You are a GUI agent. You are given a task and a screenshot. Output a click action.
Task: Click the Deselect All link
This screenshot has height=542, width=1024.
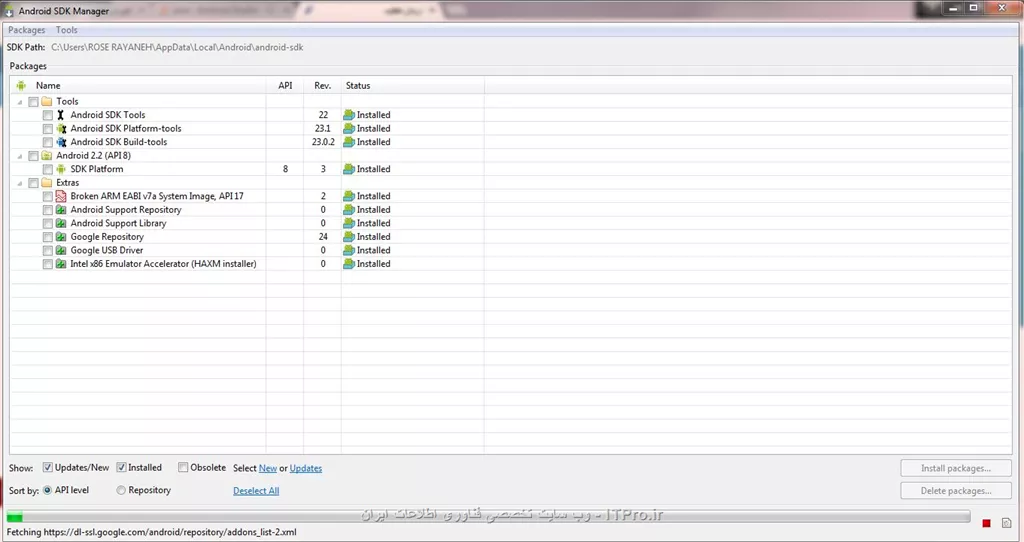256,491
